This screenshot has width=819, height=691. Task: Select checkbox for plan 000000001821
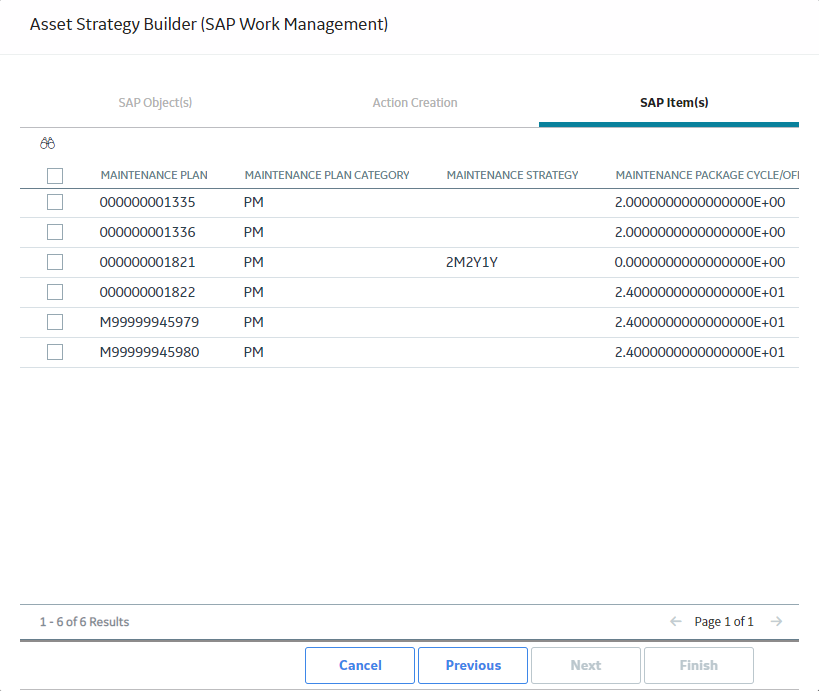55,262
